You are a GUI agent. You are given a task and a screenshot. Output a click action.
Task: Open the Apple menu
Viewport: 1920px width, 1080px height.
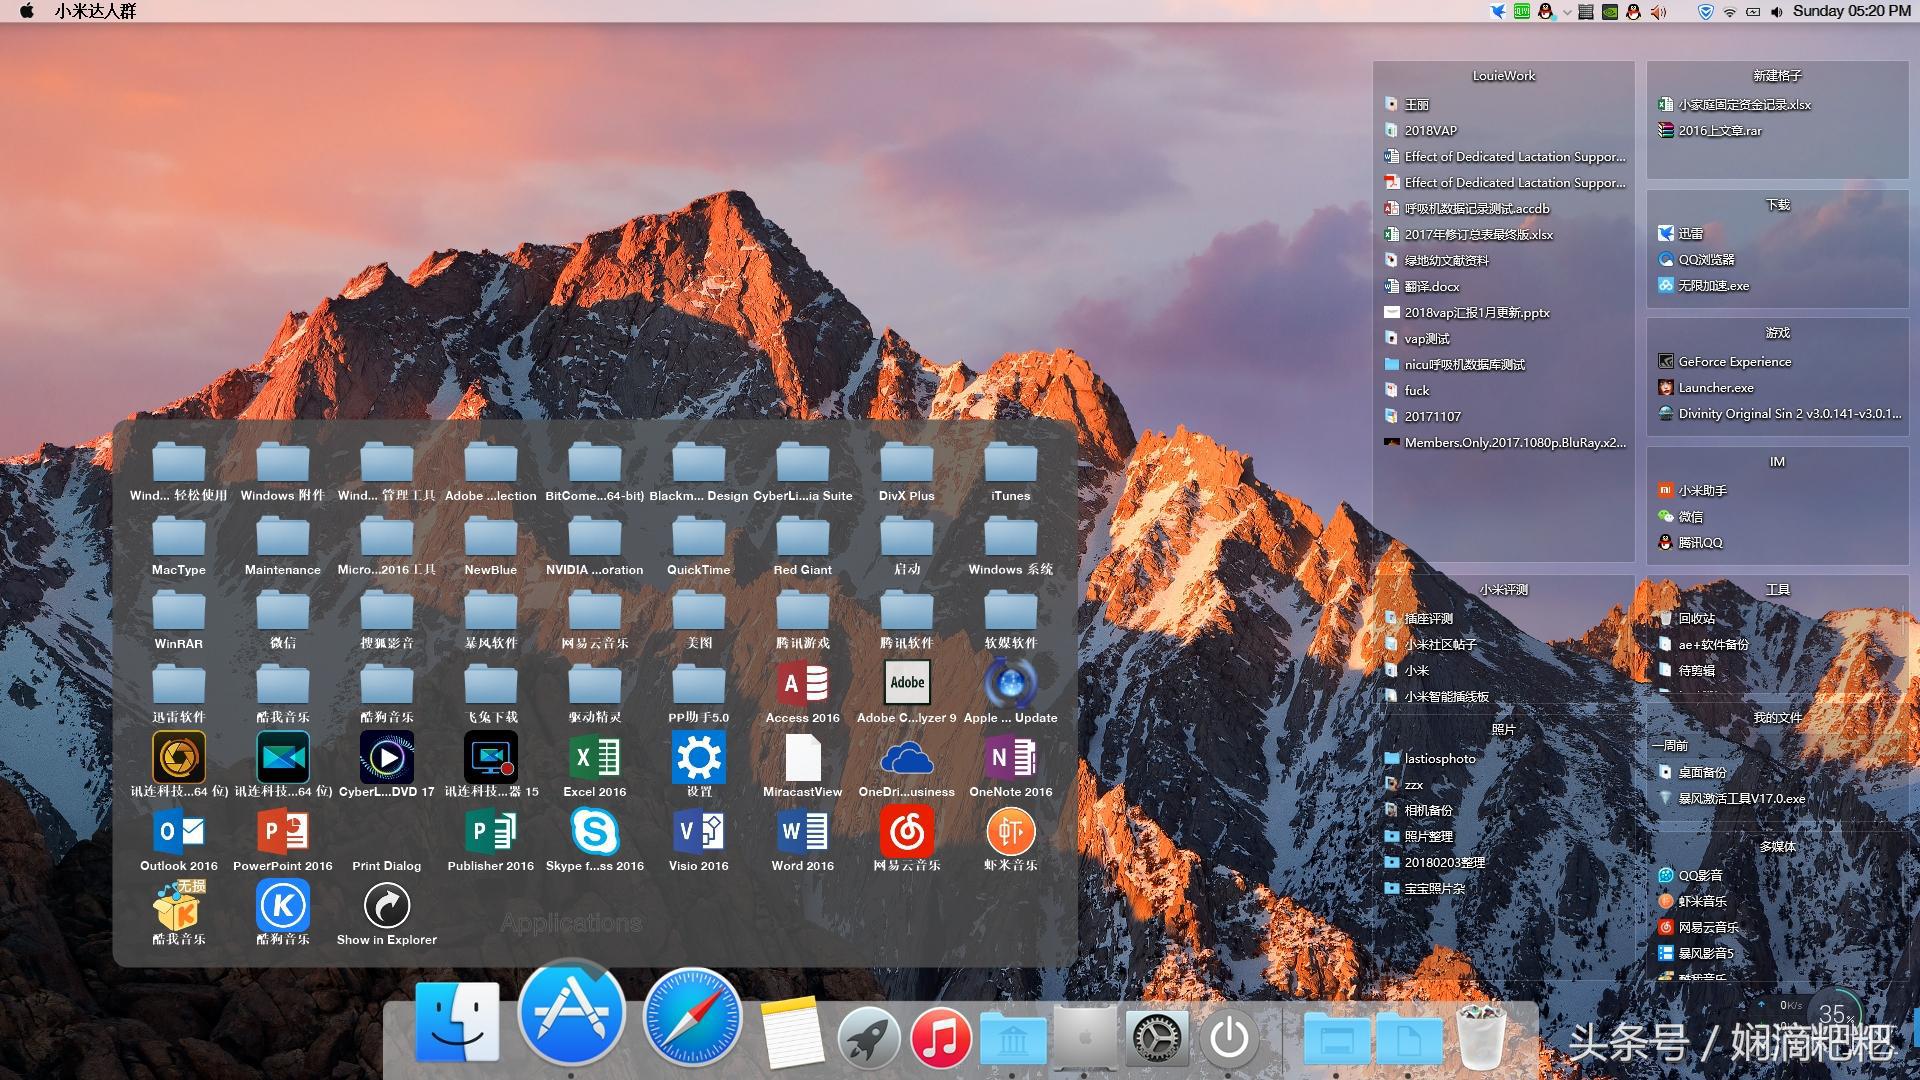point(27,11)
